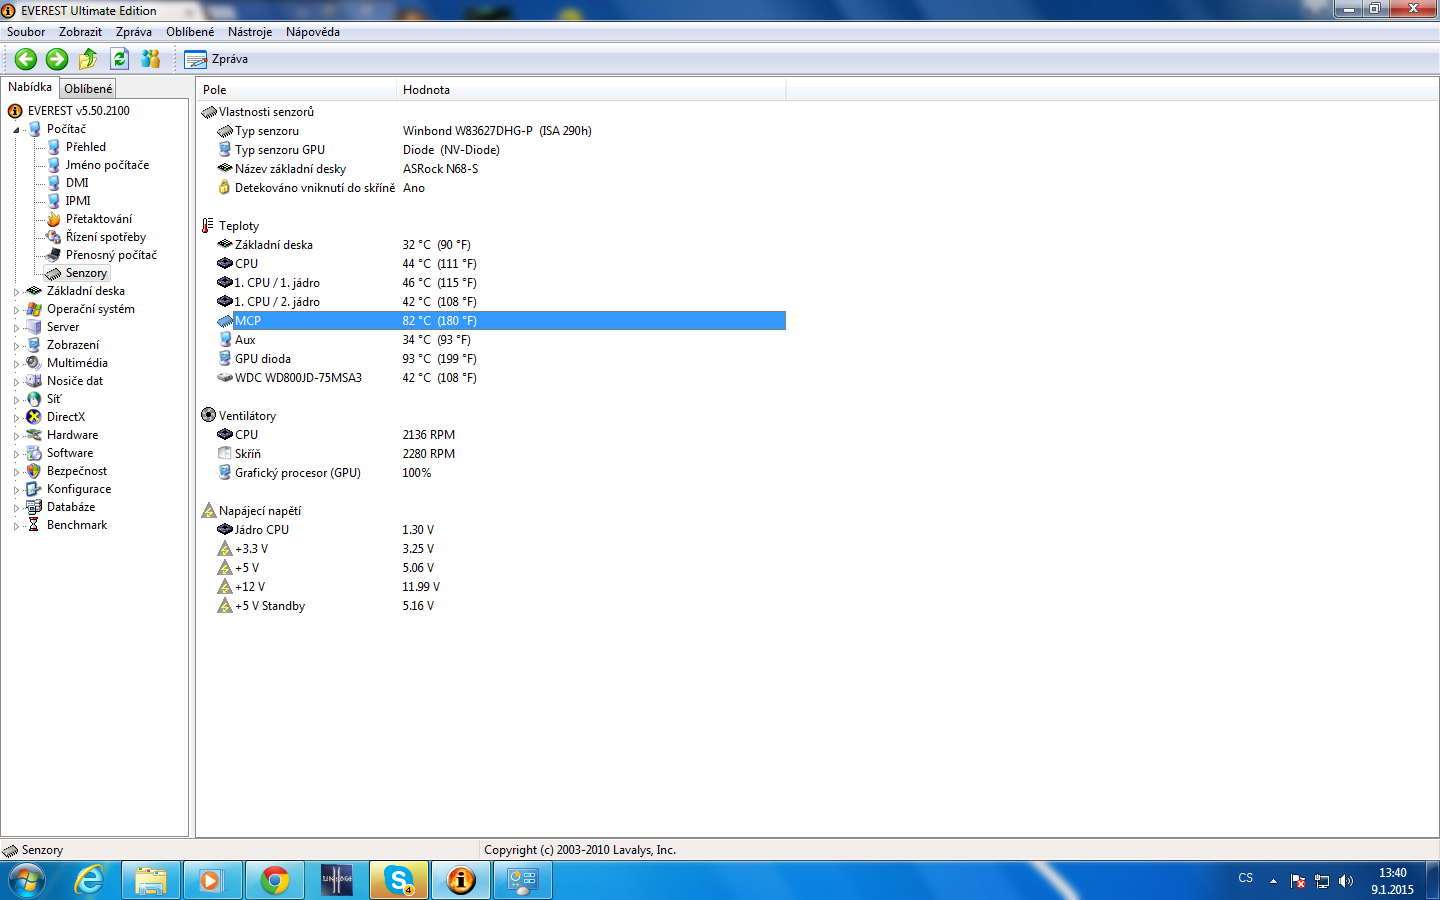Click the Databáze tree icon
Image resolution: width=1440 pixels, height=900 pixels.
pyautogui.click(x=34, y=507)
